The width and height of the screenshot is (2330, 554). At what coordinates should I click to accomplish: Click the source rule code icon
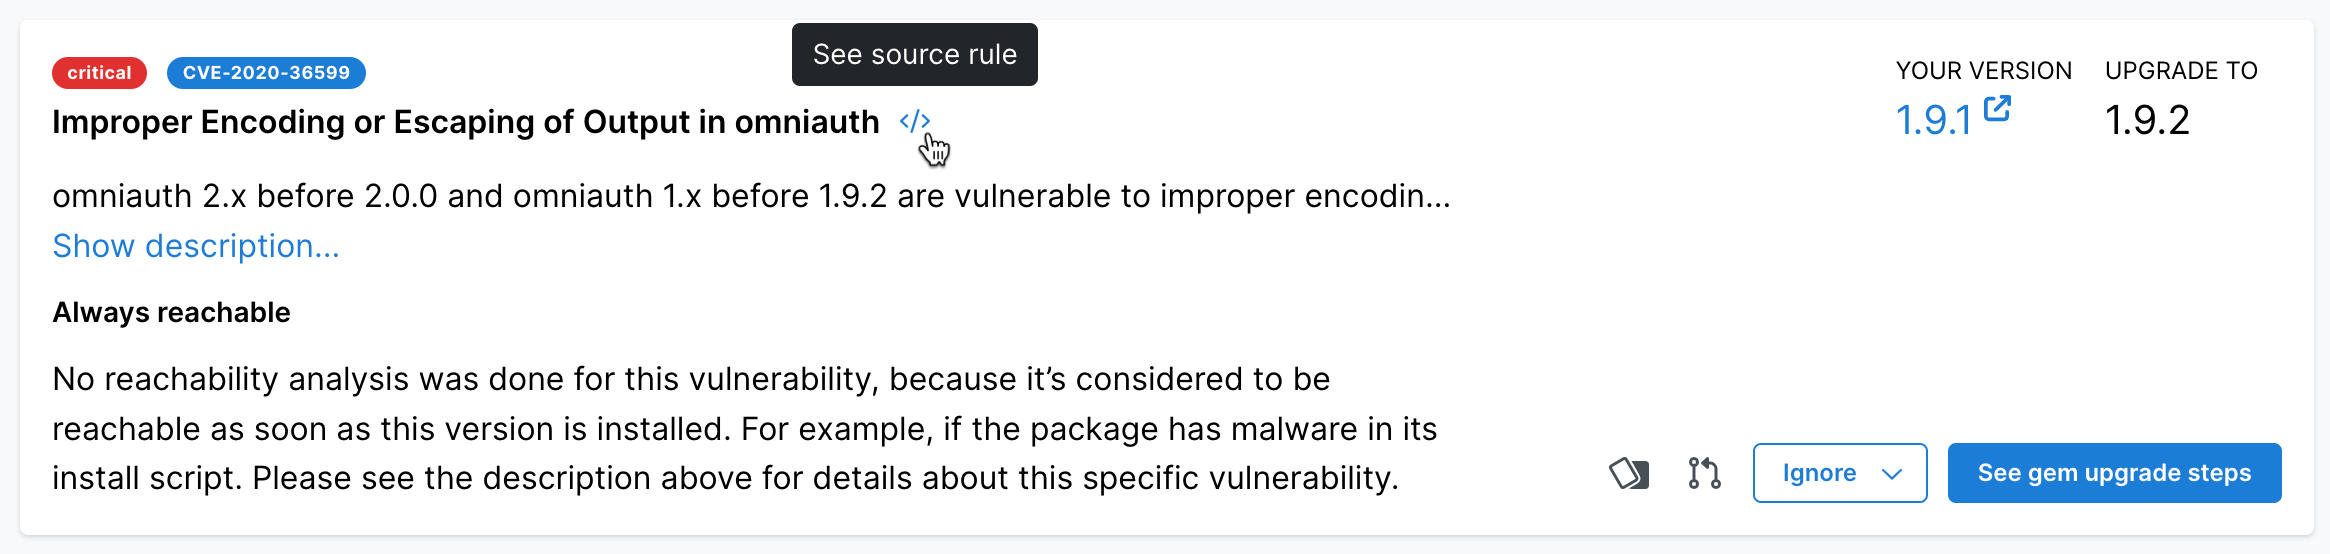(914, 121)
